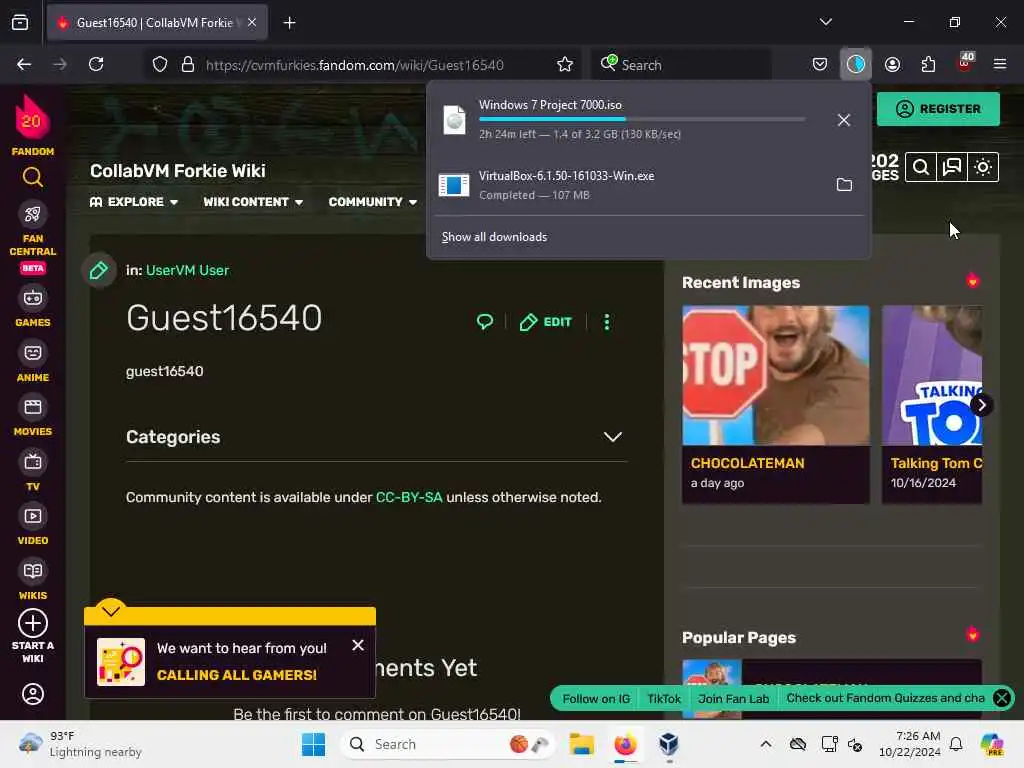
Task: Click the extension icon with the 40 badge
Action: [965, 63]
